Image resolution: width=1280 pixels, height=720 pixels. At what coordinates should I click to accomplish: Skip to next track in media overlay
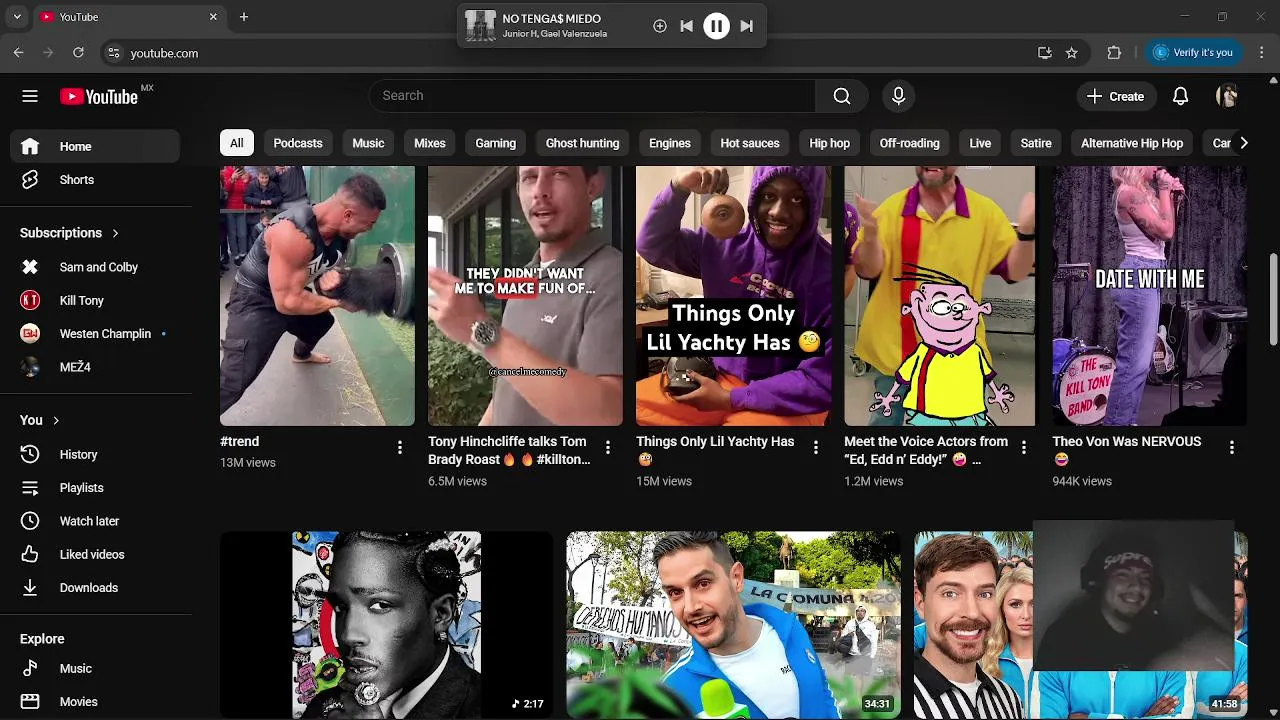tap(746, 27)
